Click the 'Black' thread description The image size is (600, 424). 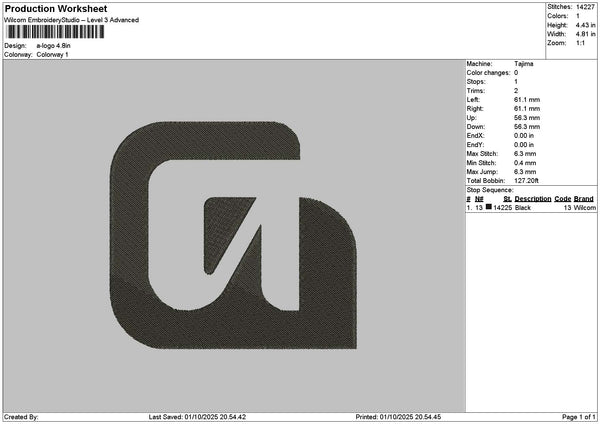point(523,208)
